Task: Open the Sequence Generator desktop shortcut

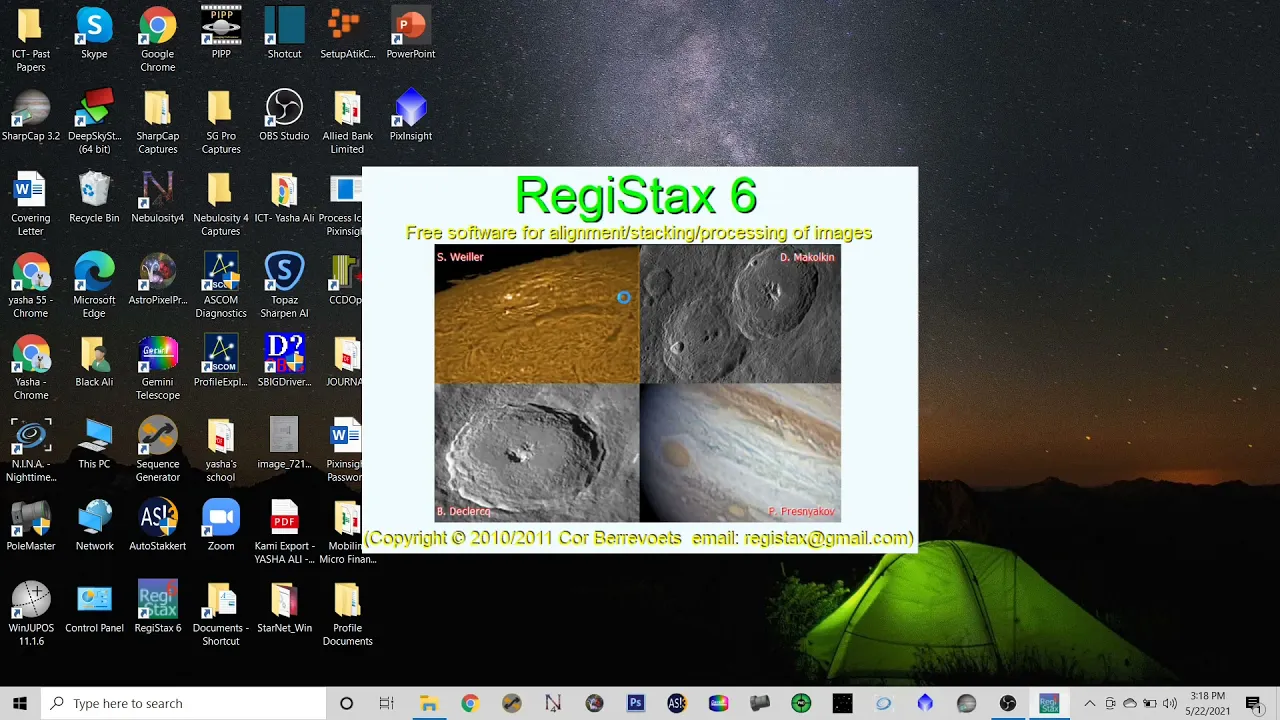Action: point(157,449)
